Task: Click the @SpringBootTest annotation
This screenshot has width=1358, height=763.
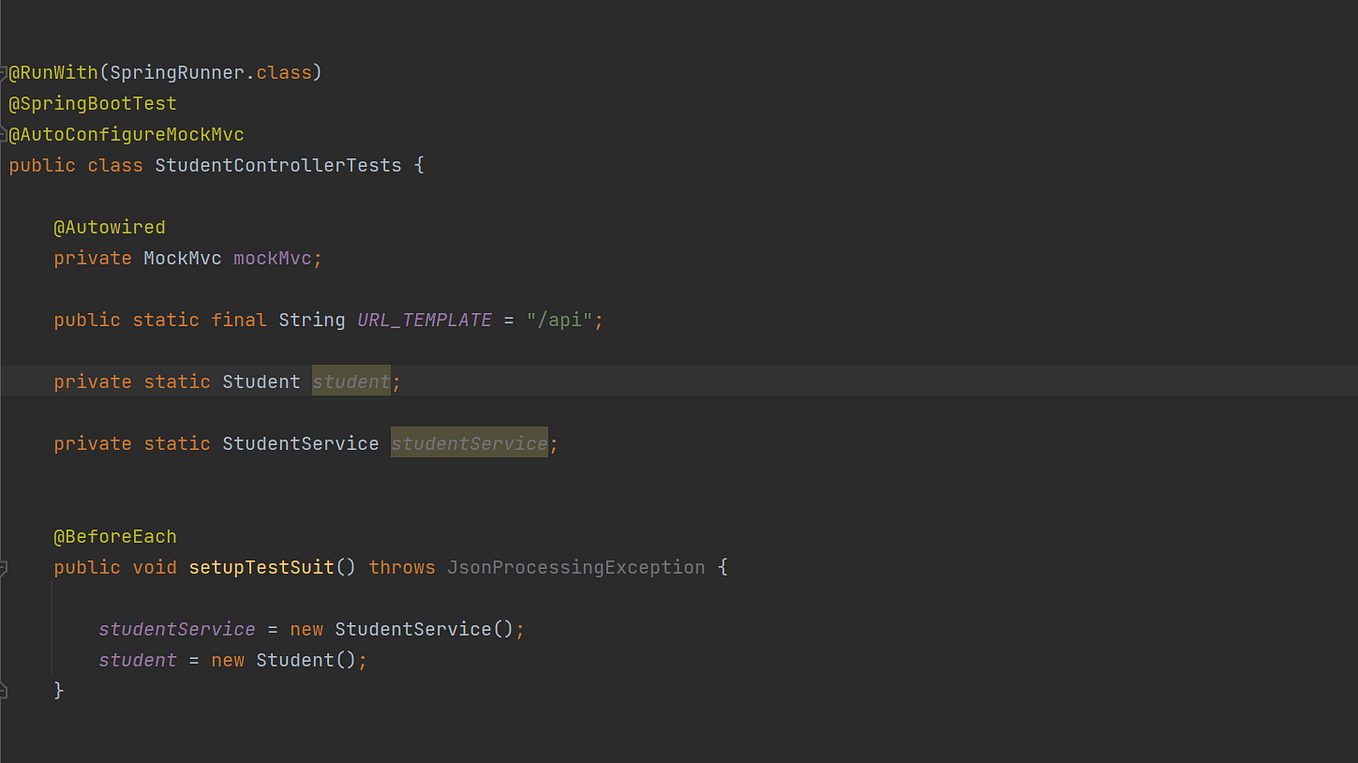Action: [92, 103]
